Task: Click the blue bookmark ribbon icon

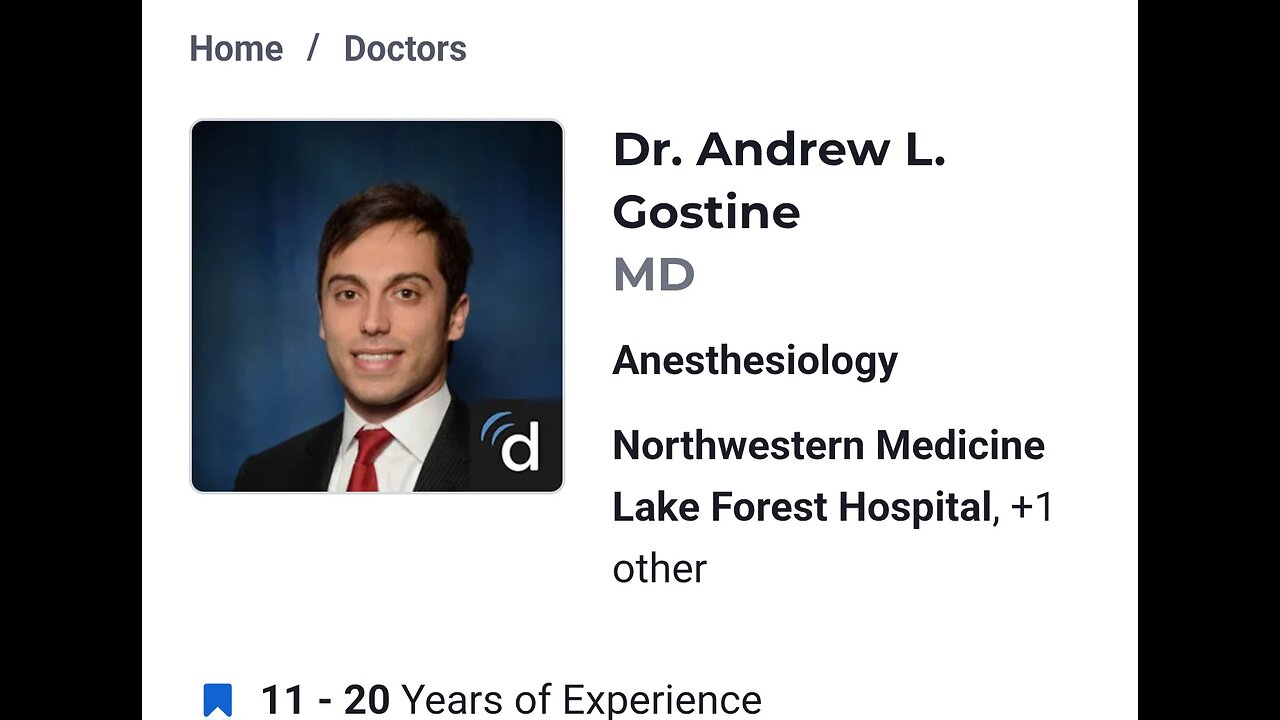Action: click(218, 699)
